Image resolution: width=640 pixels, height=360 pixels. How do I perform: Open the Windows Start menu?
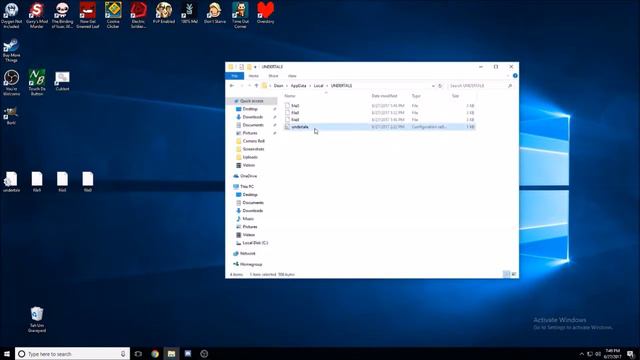(7, 354)
